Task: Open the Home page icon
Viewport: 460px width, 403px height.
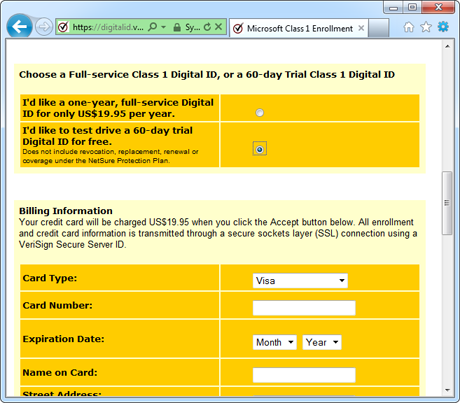Action: [409, 27]
